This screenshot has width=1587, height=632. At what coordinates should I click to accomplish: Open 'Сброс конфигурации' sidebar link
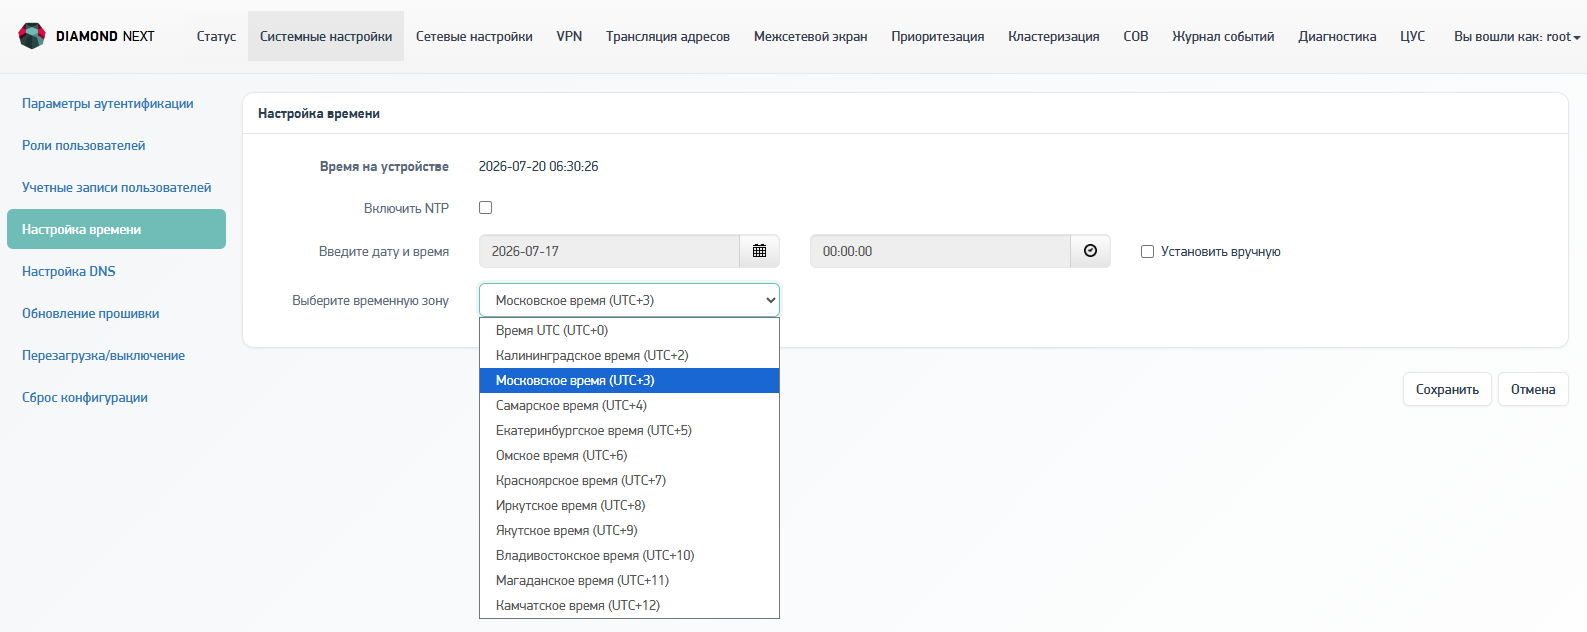(85, 397)
